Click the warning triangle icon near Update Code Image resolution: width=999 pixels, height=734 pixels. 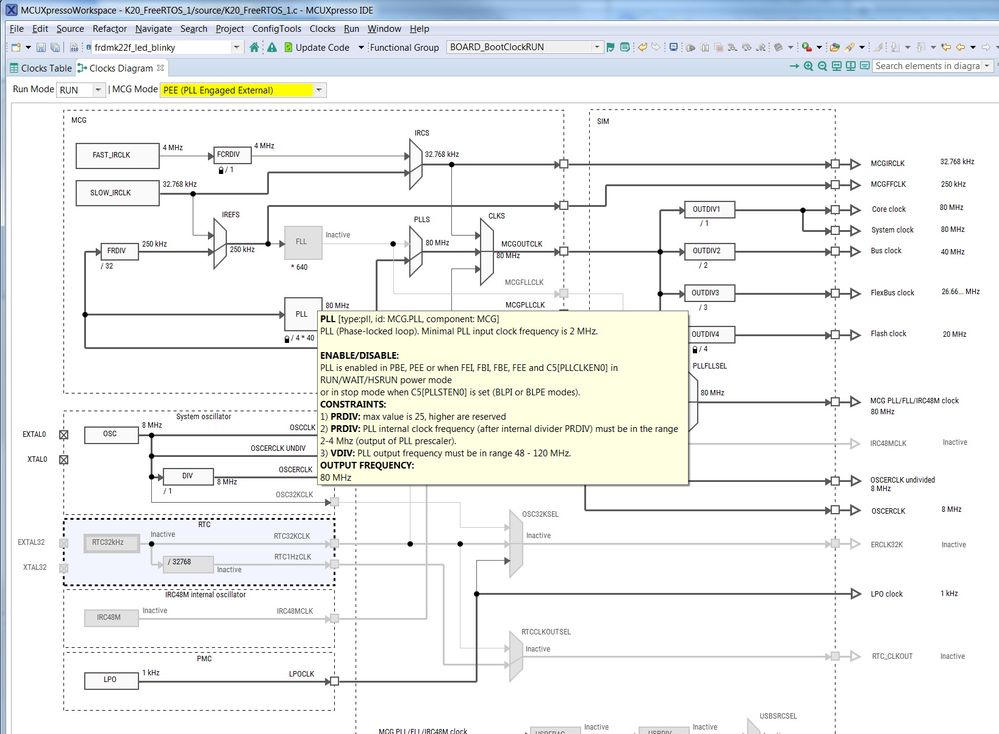point(272,46)
